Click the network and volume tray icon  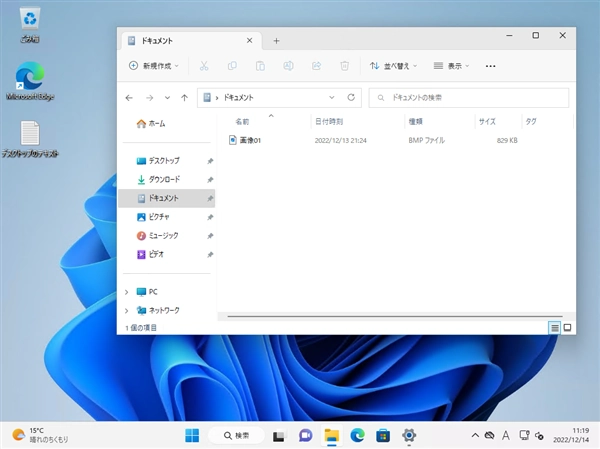(531, 435)
